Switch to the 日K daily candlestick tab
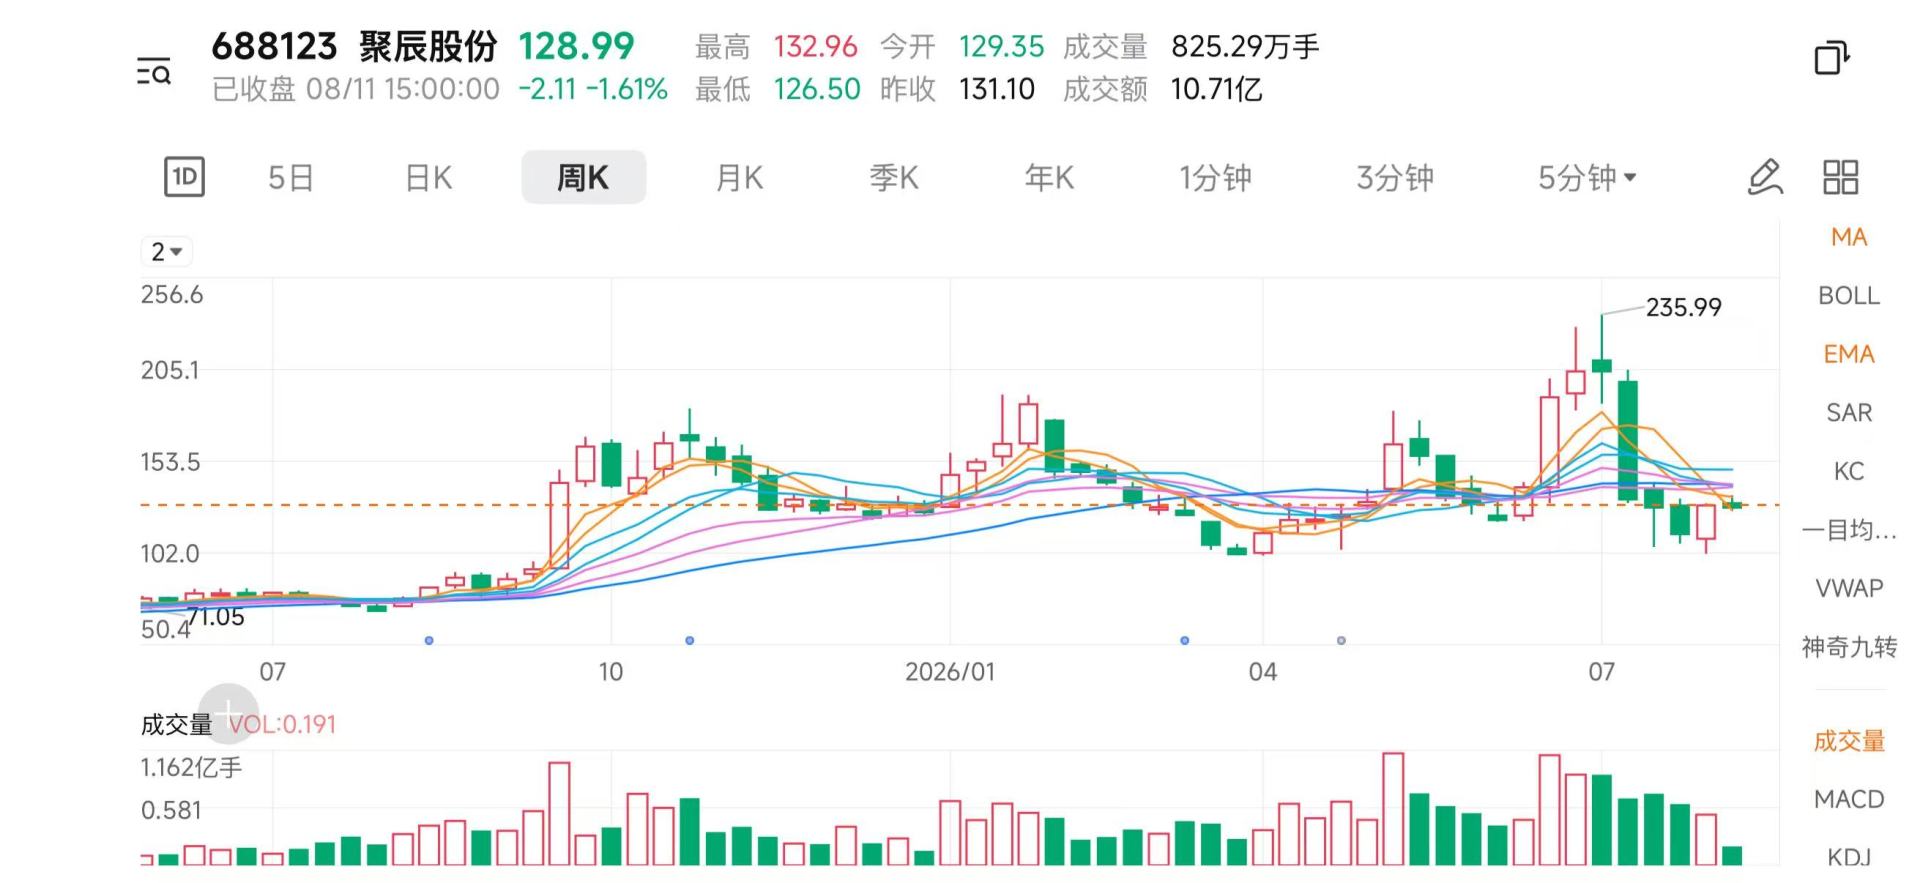1920x883 pixels. pos(429,178)
